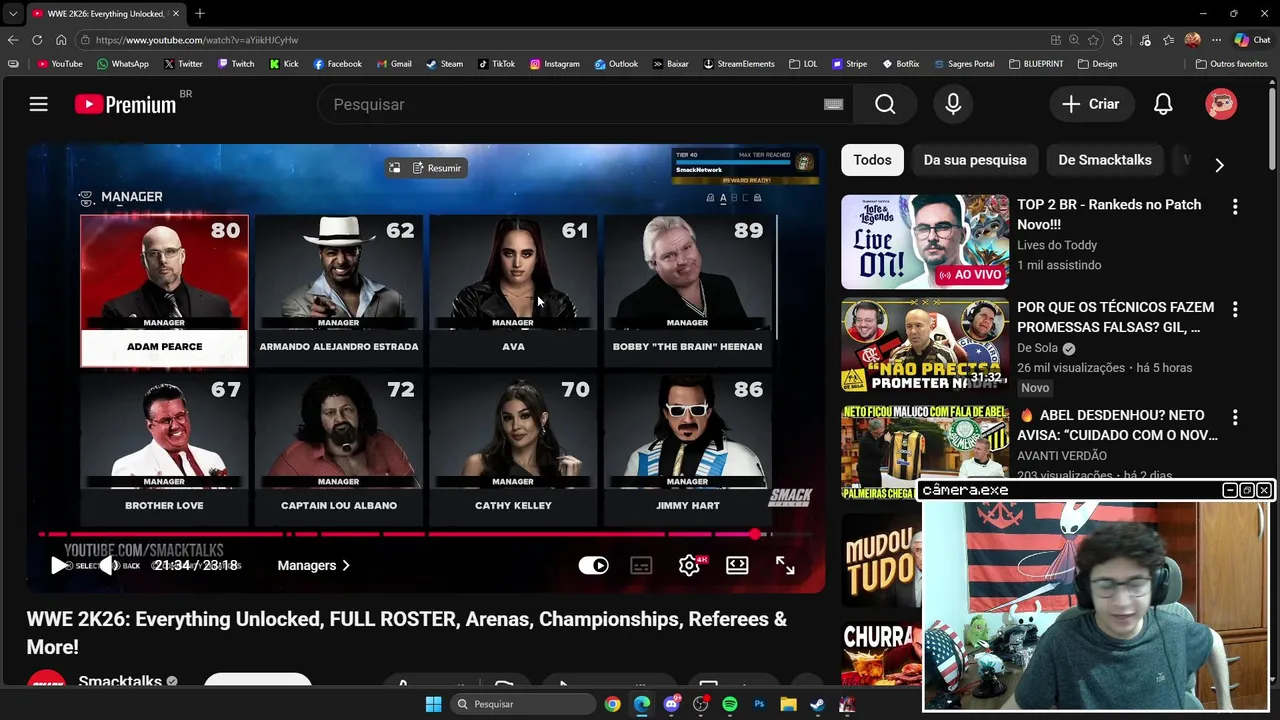
Task: Open the AVANTI VERDÃO channel link
Action: [x=1062, y=456]
